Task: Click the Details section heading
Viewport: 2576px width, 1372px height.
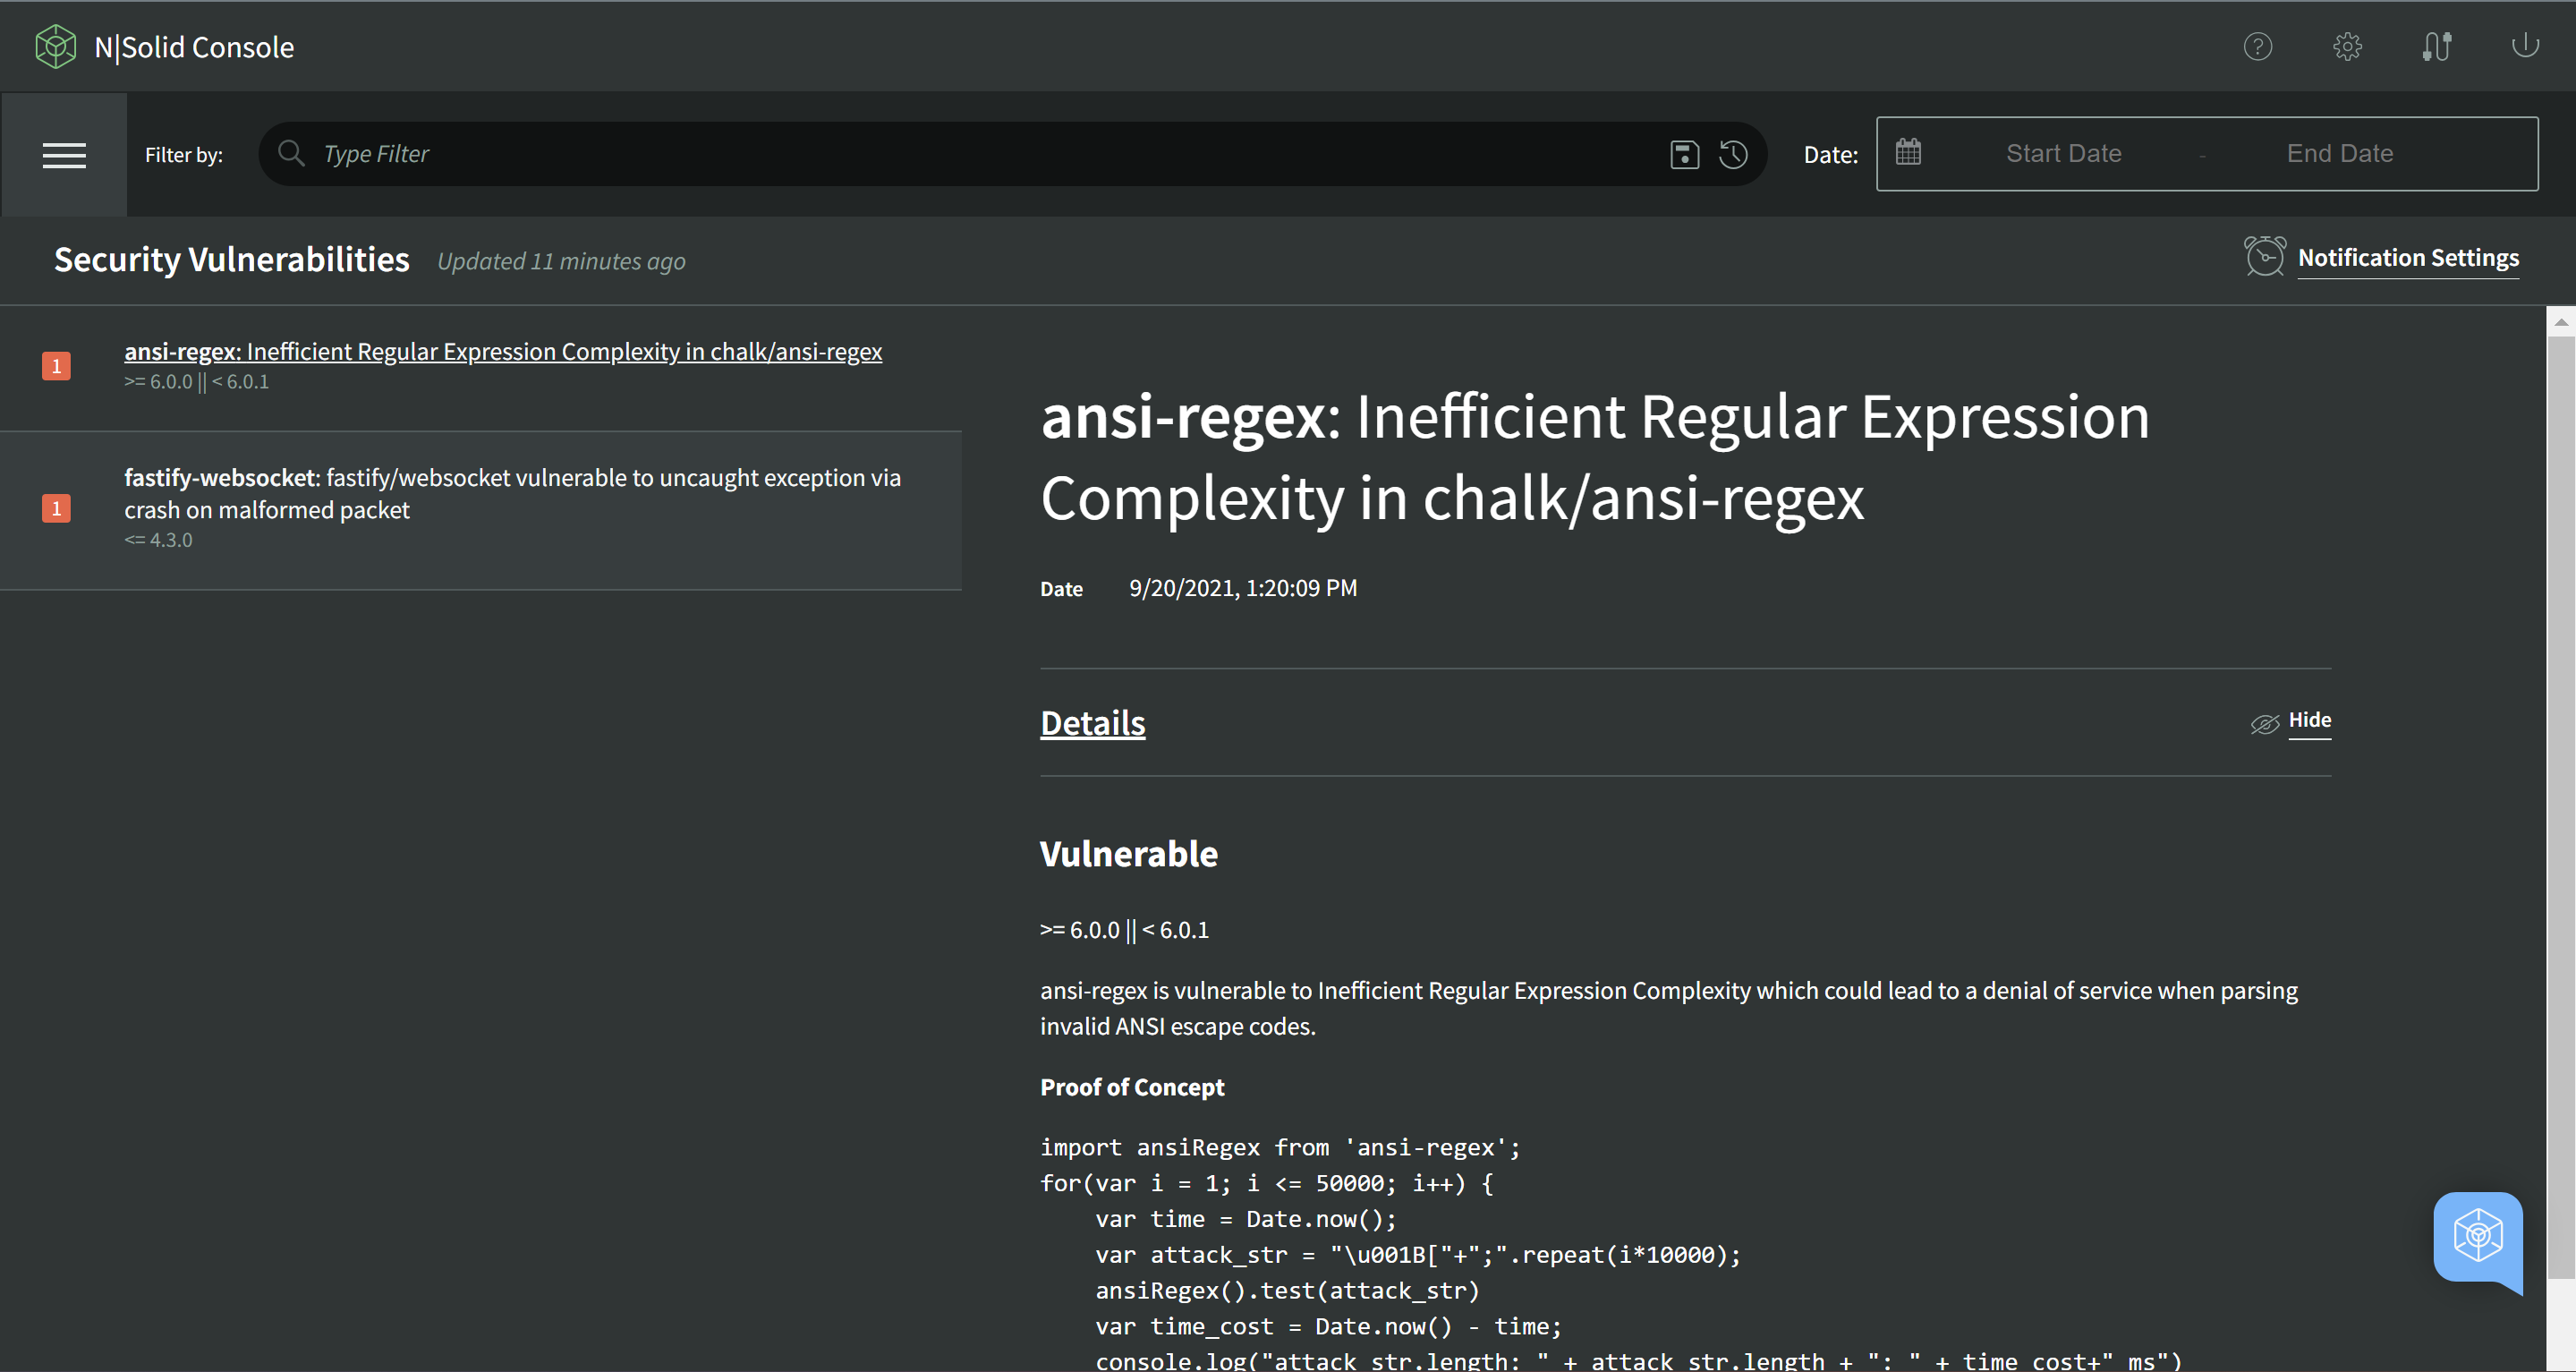Action: 1092,723
